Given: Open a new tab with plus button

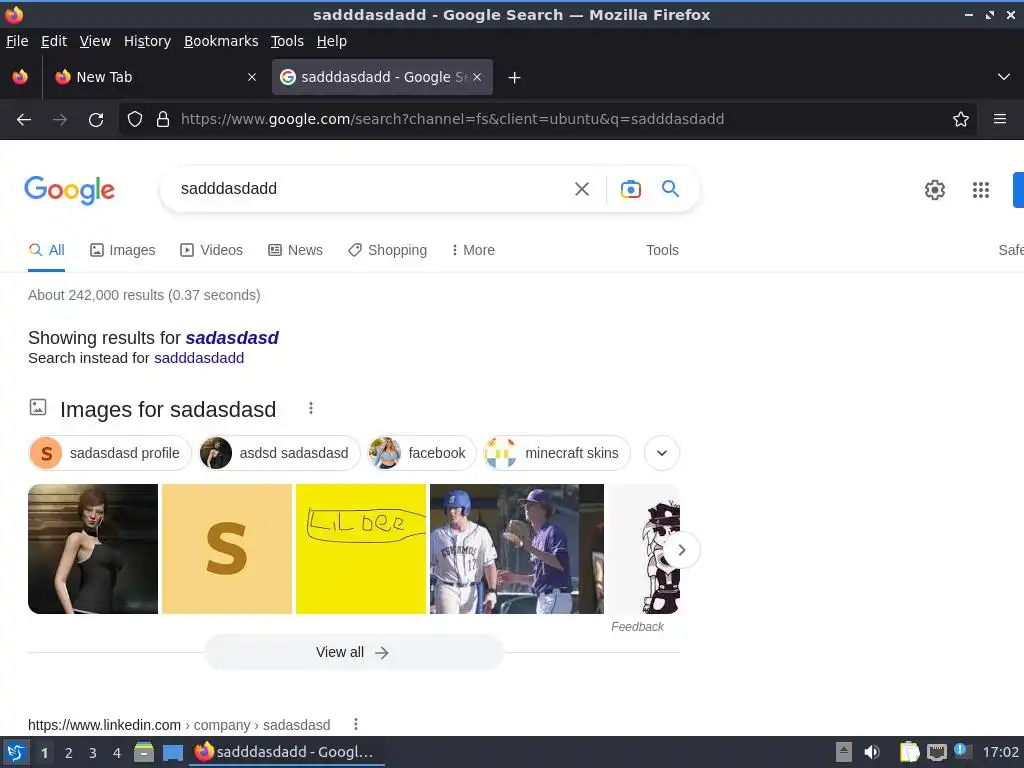Looking at the screenshot, I should click(x=515, y=78).
